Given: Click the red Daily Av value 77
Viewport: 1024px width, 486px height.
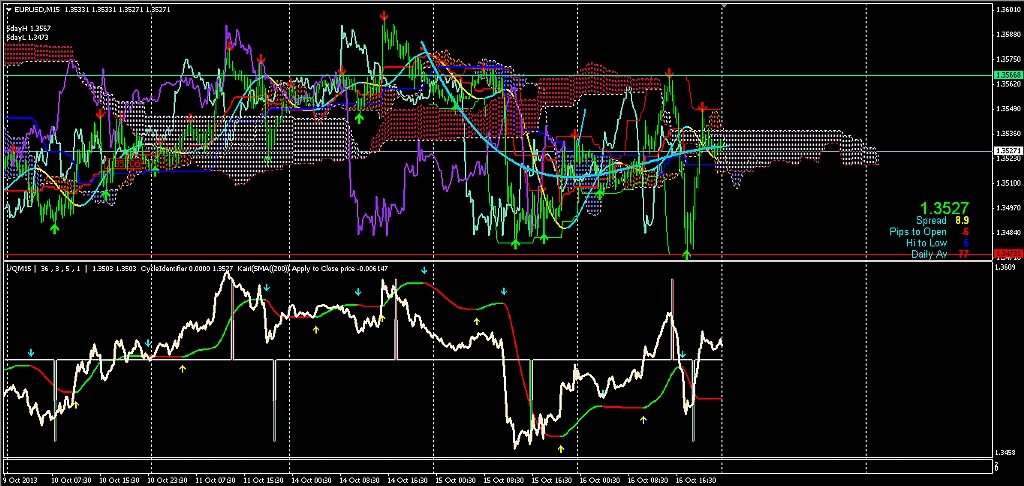Looking at the screenshot, I should pos(963,254).
